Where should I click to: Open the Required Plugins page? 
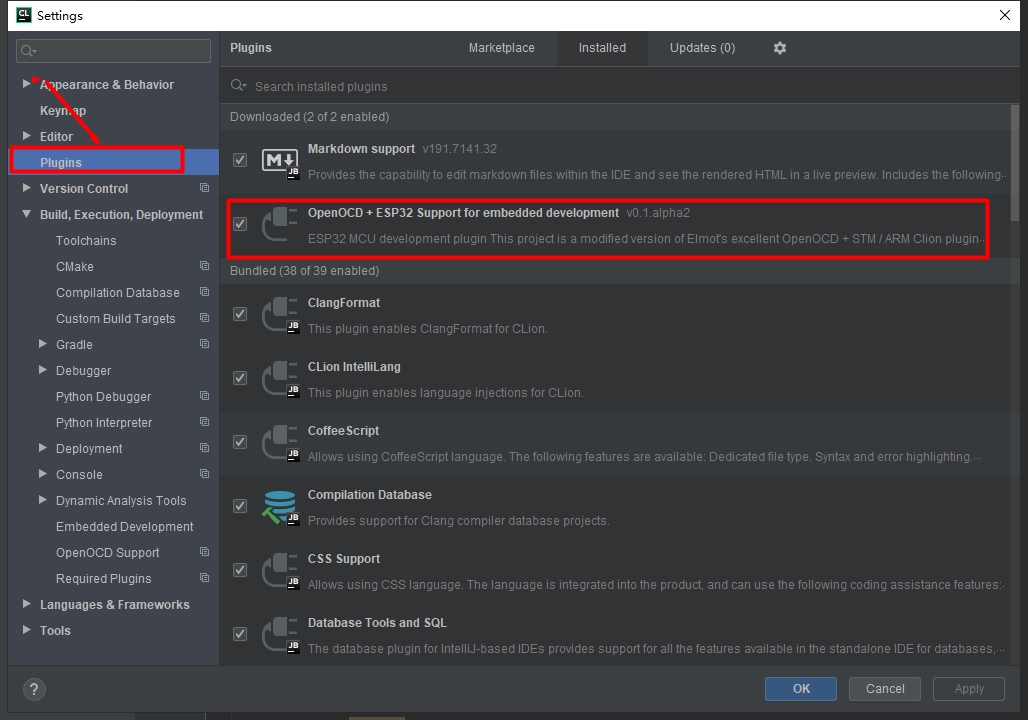coord(104,578)
